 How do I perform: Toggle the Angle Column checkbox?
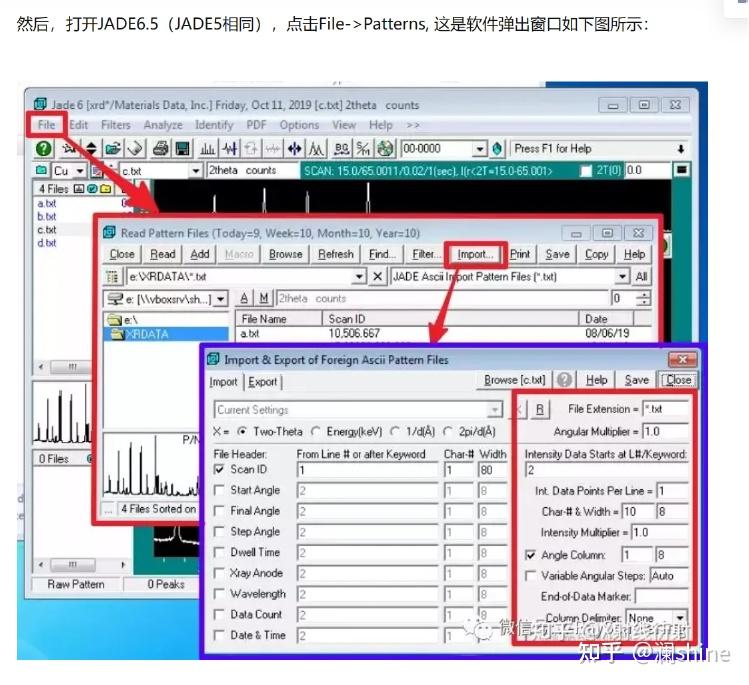(x=530, y=555)
